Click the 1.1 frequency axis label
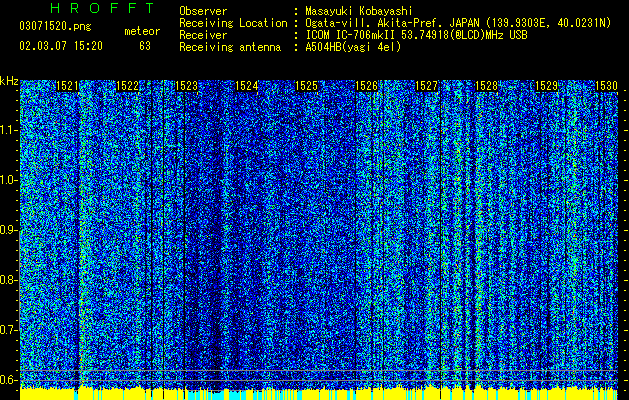This screenshot has height=400, width=629. (x=9, y=130)
